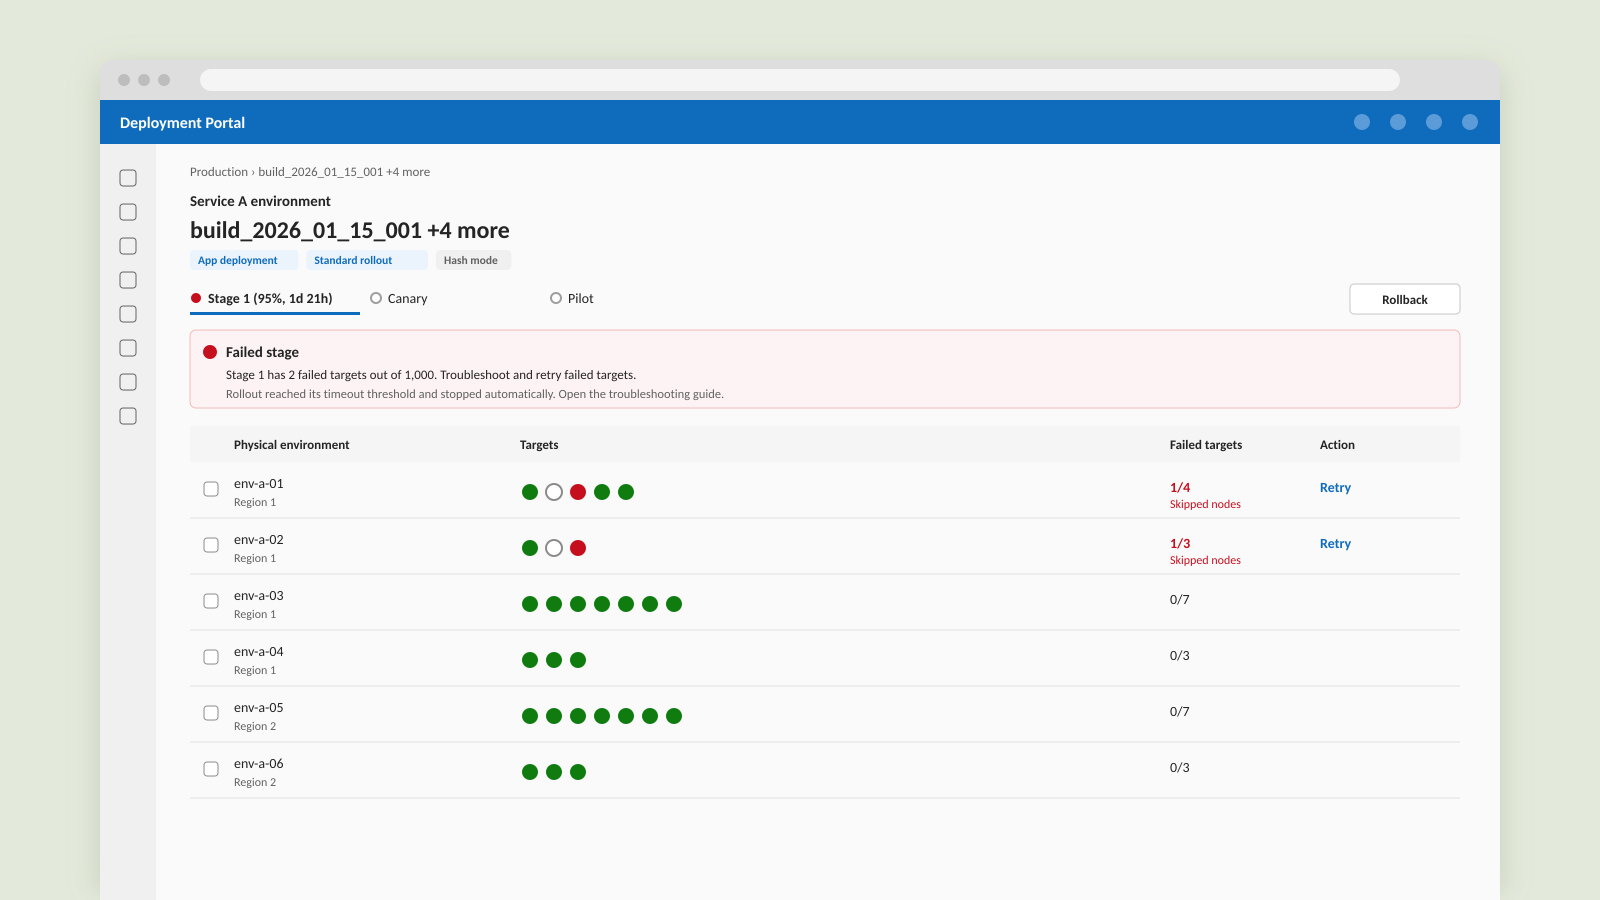The height and width of the screenshot is (900, 1600).
Task: Select the checkbox for env-a-02
Action: [x=211, y=545]
